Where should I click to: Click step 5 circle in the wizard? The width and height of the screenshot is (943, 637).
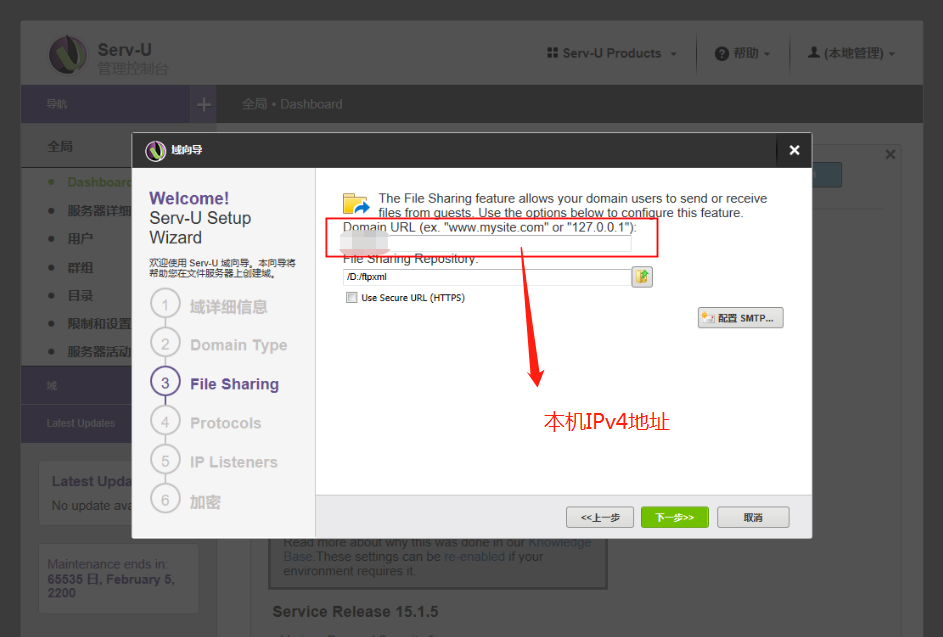click(165, 461)
